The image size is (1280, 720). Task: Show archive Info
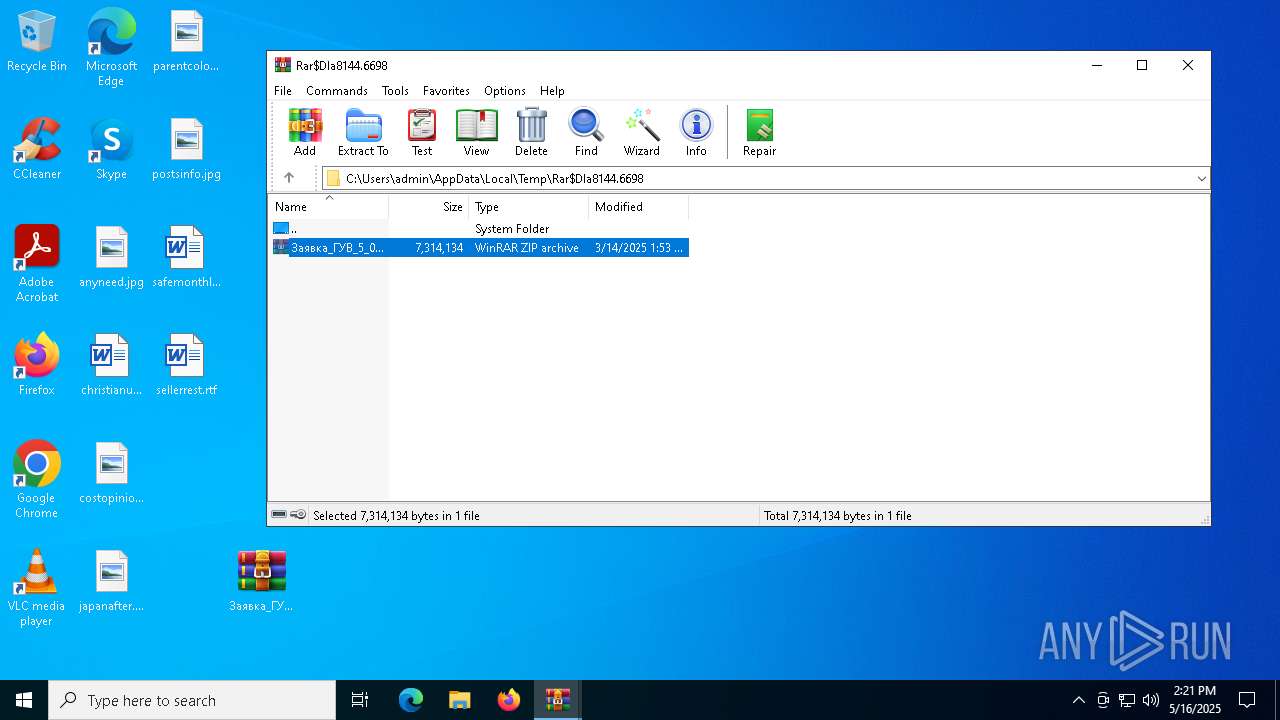696,132
